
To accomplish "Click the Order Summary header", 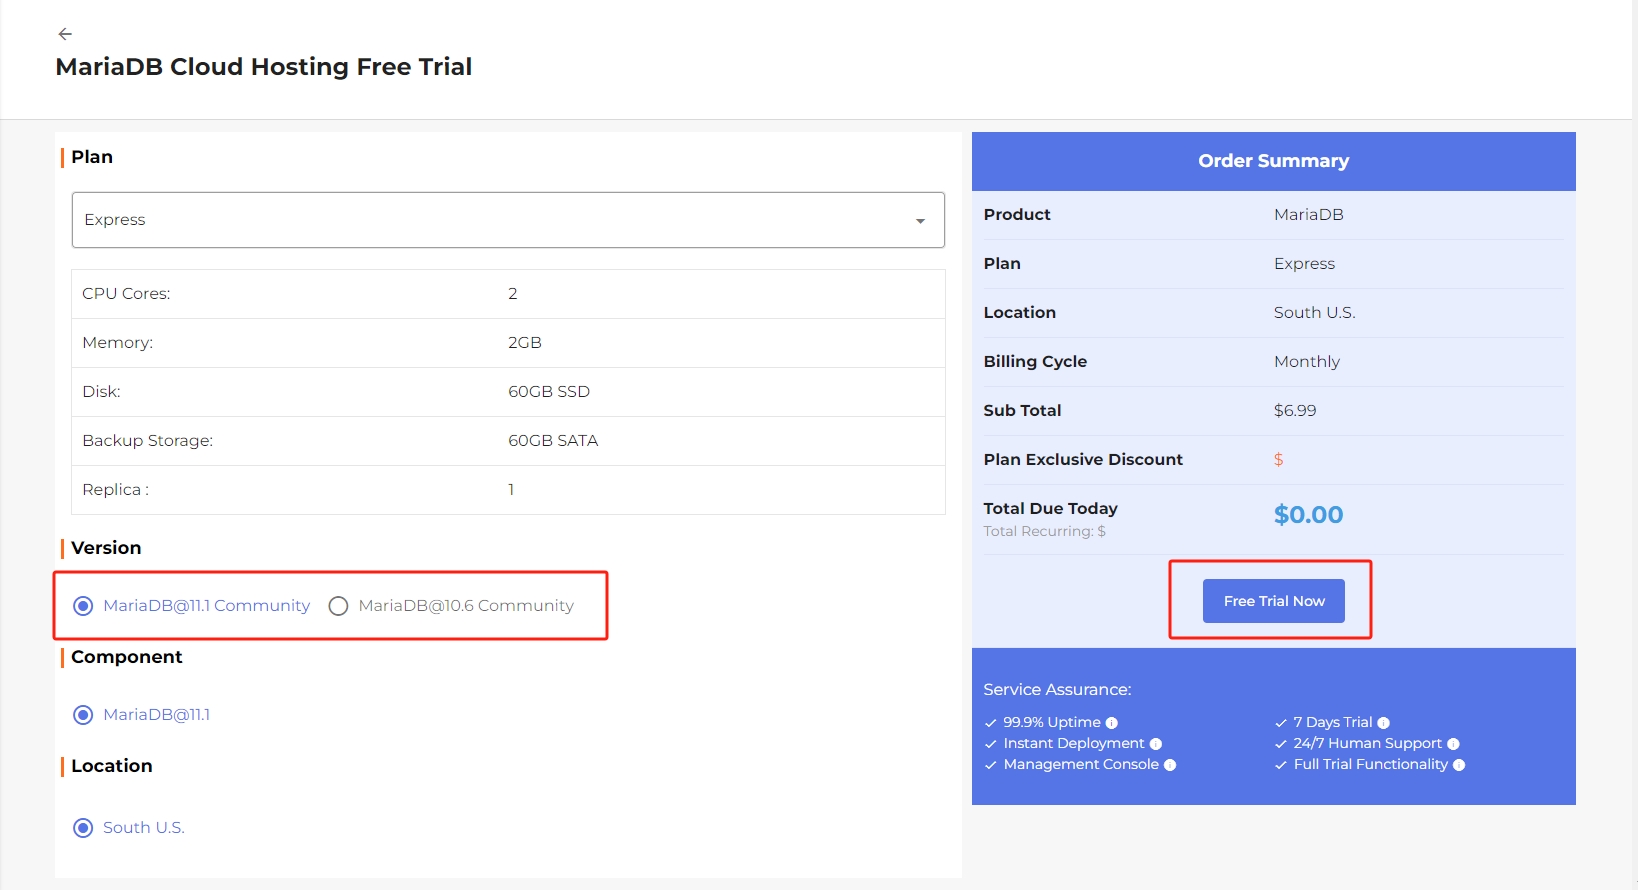I will (1274, 161).
